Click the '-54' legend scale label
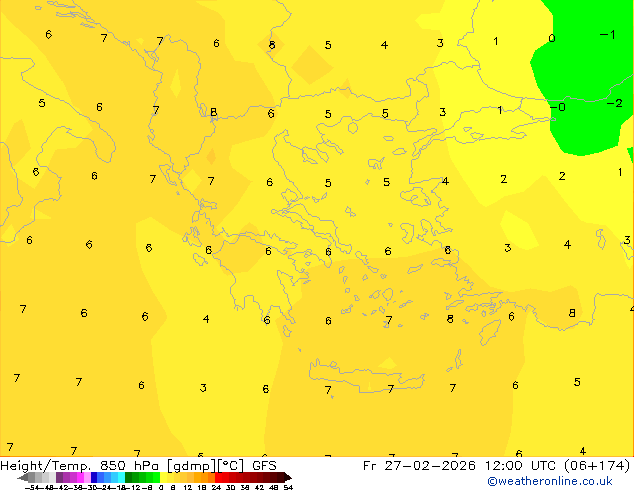Image resolution: width=634 pixels, height=490 pixels. point(32,488)
